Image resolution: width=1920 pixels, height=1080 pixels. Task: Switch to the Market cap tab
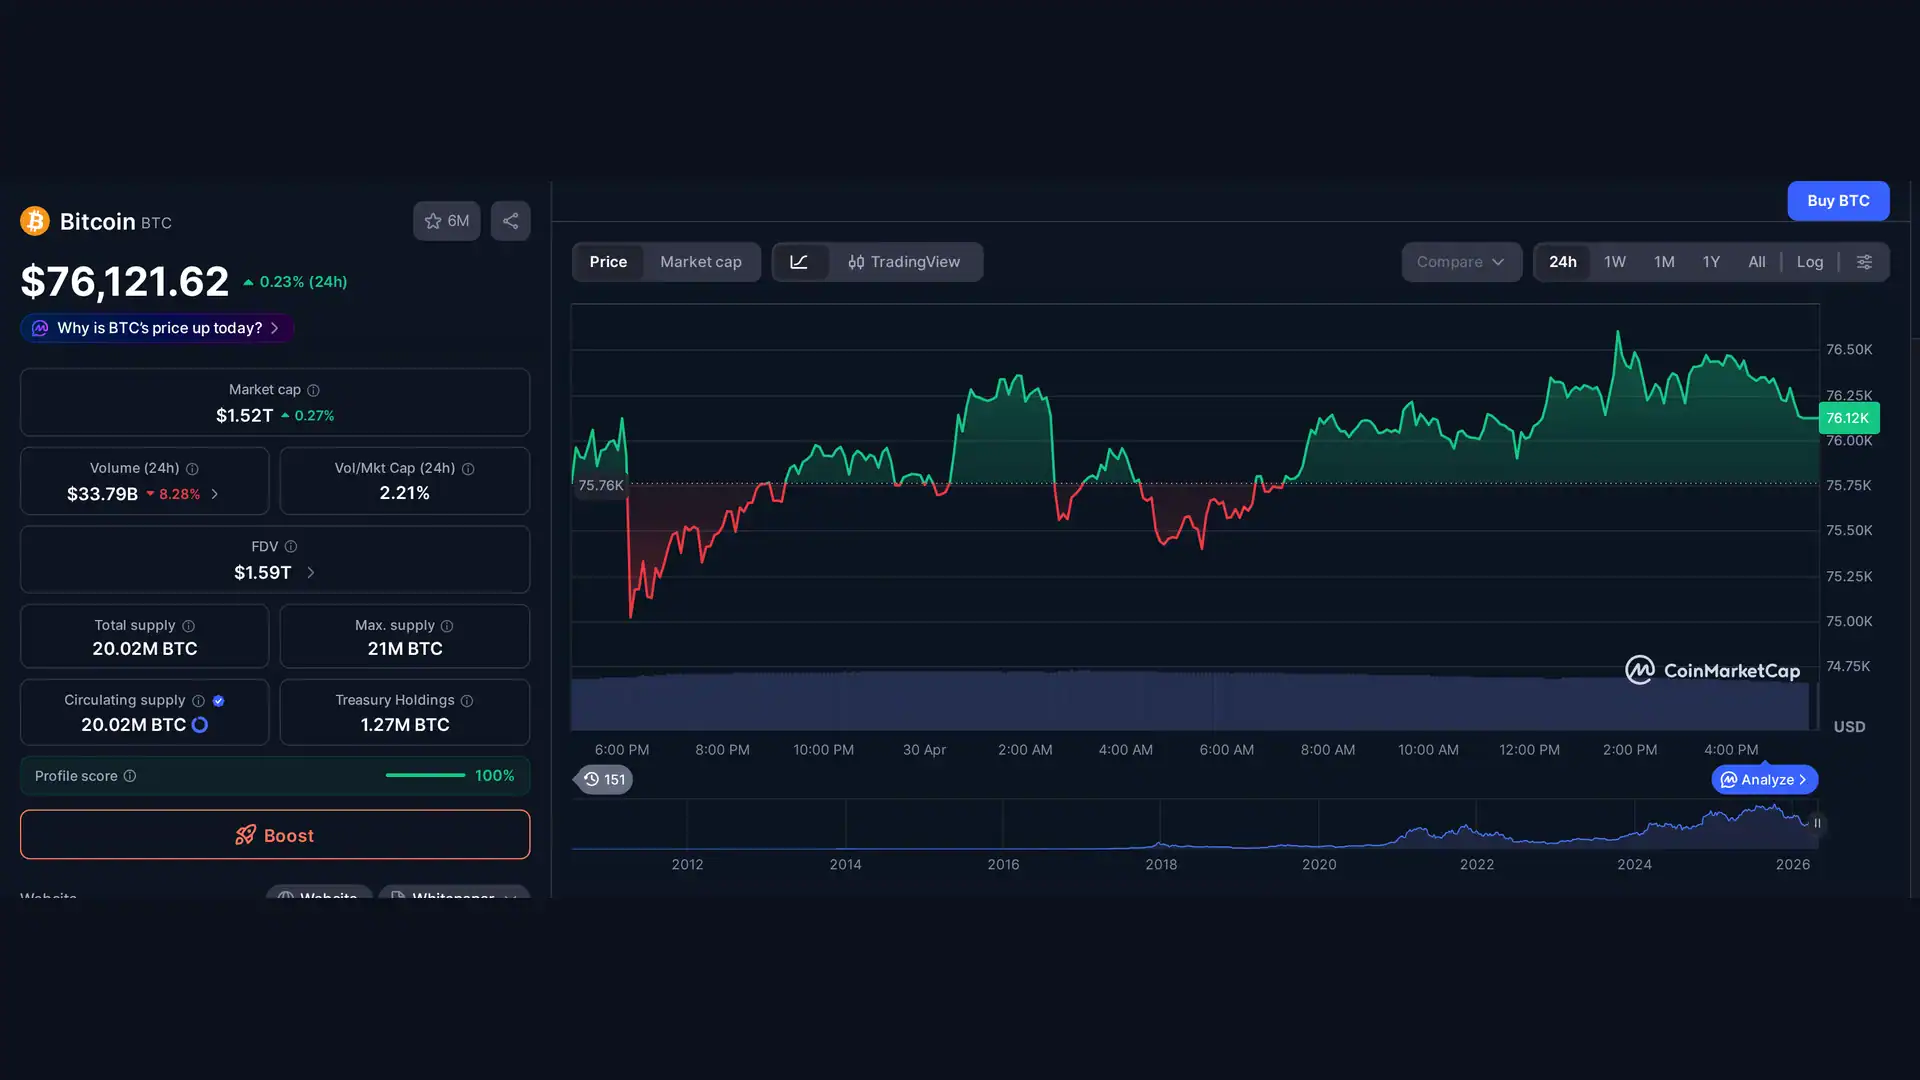(x=701, y=262)
